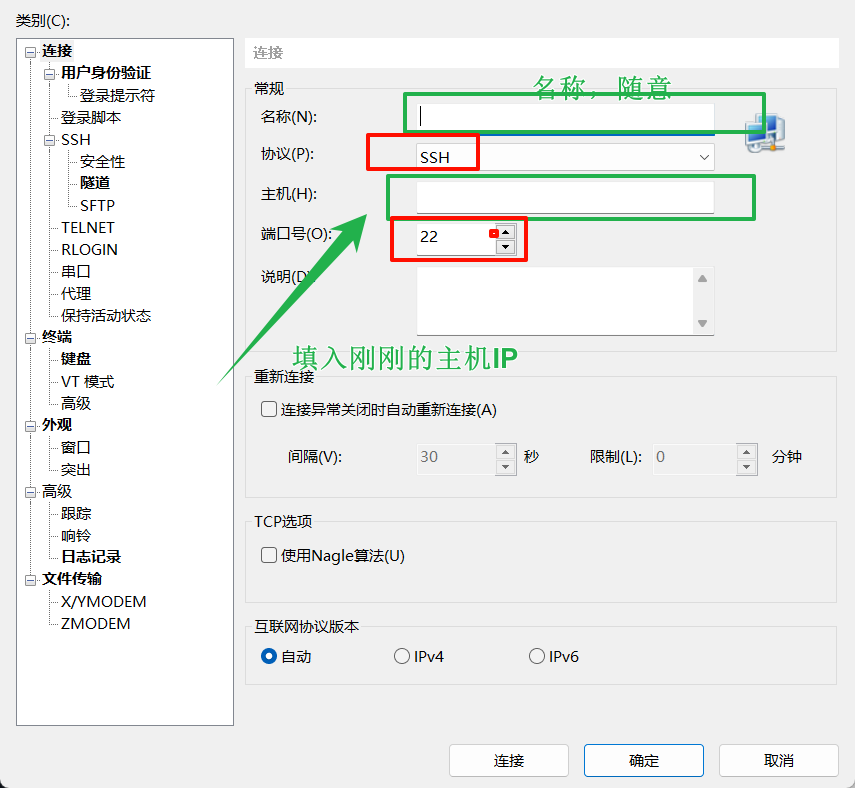Enable 连接异常关闭时自动重新连接 checkbox
Viewport: 855px width, 788px height.
click(x=269, y=409)
